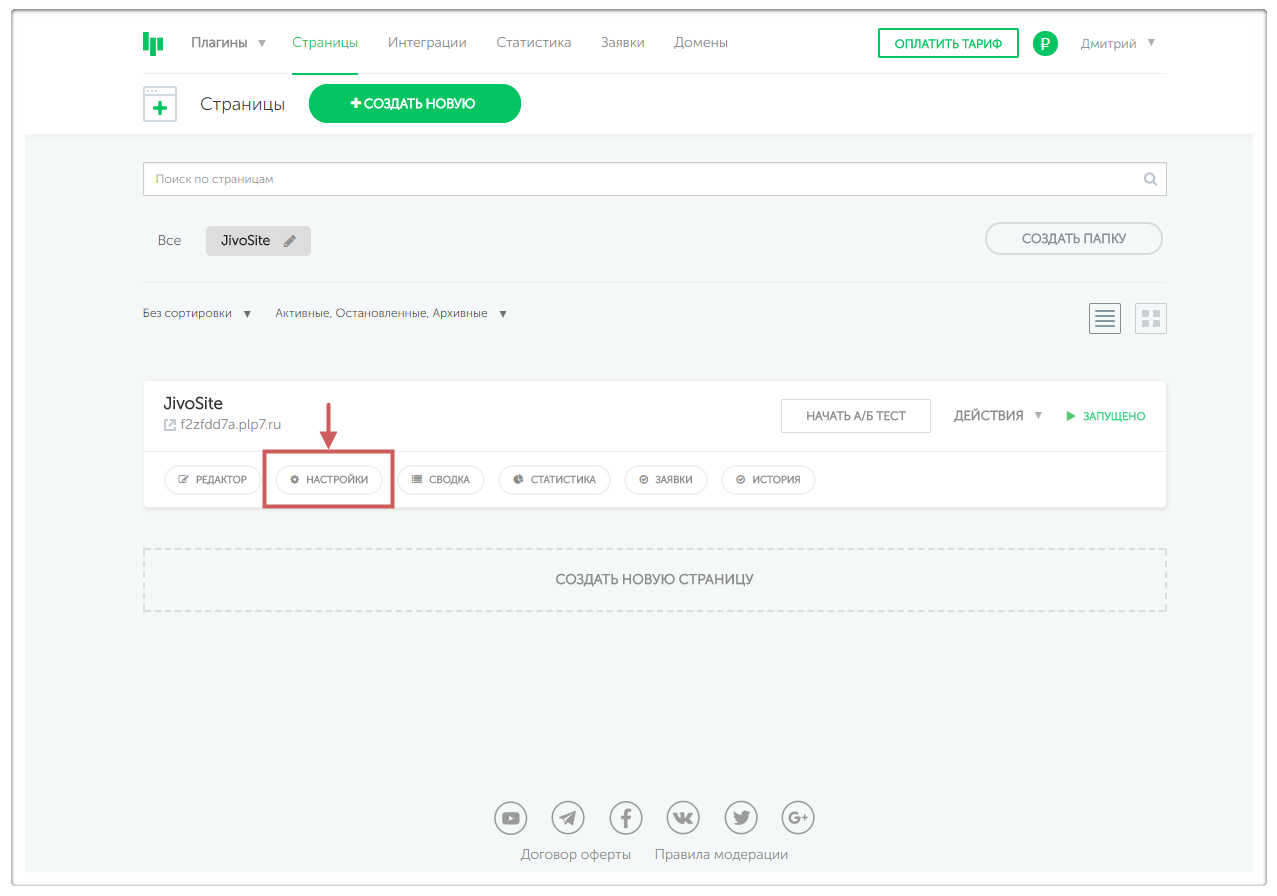Image resolution: width=1277 pixels, height=896 pixels.
Task: Toggle the Запущено page status
Action: [x=1106, y=416]
